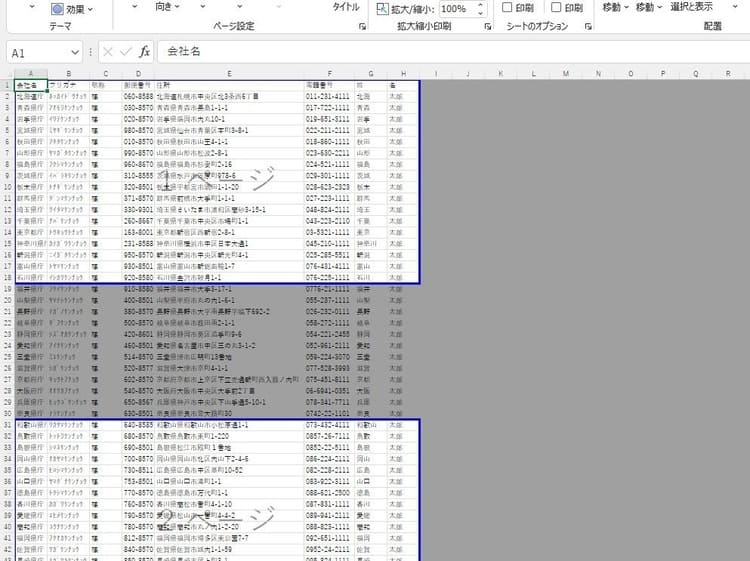Select column K header
Screen dimensions: 750x561
coord(501,74)
